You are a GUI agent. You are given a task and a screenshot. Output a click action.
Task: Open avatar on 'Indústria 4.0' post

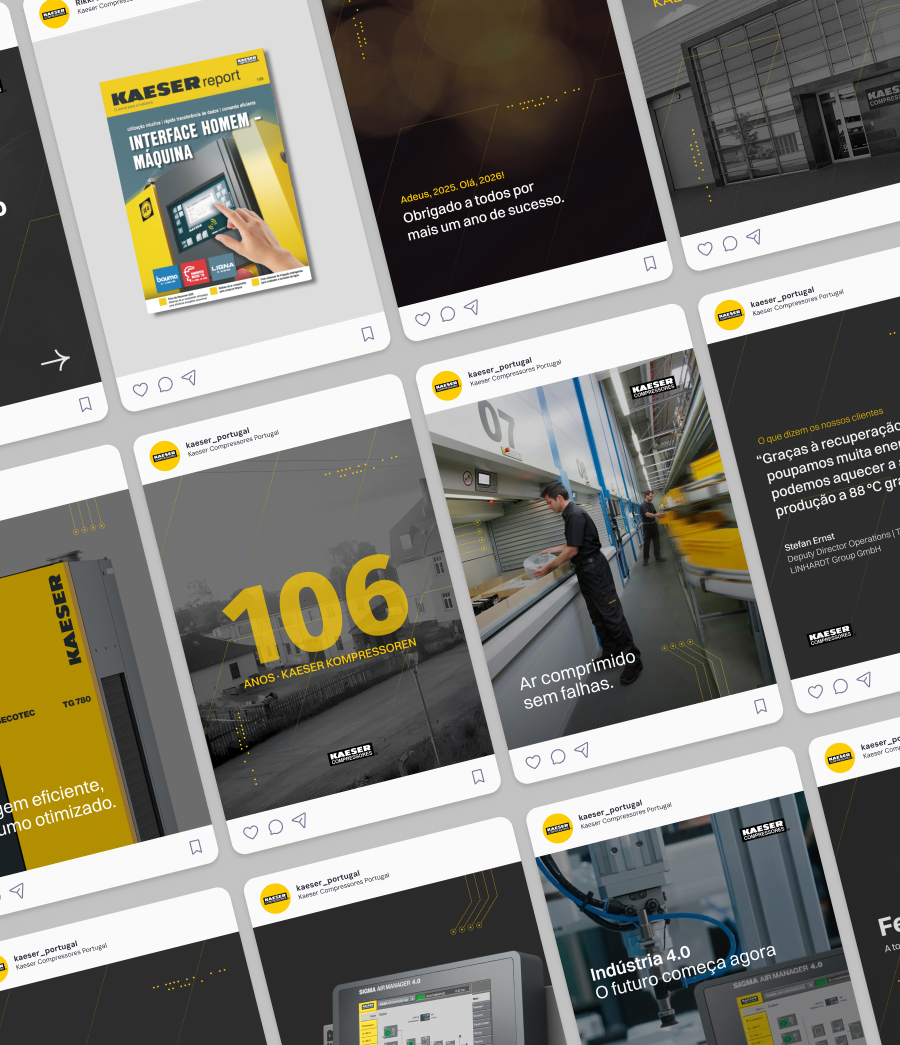[557, 828]
